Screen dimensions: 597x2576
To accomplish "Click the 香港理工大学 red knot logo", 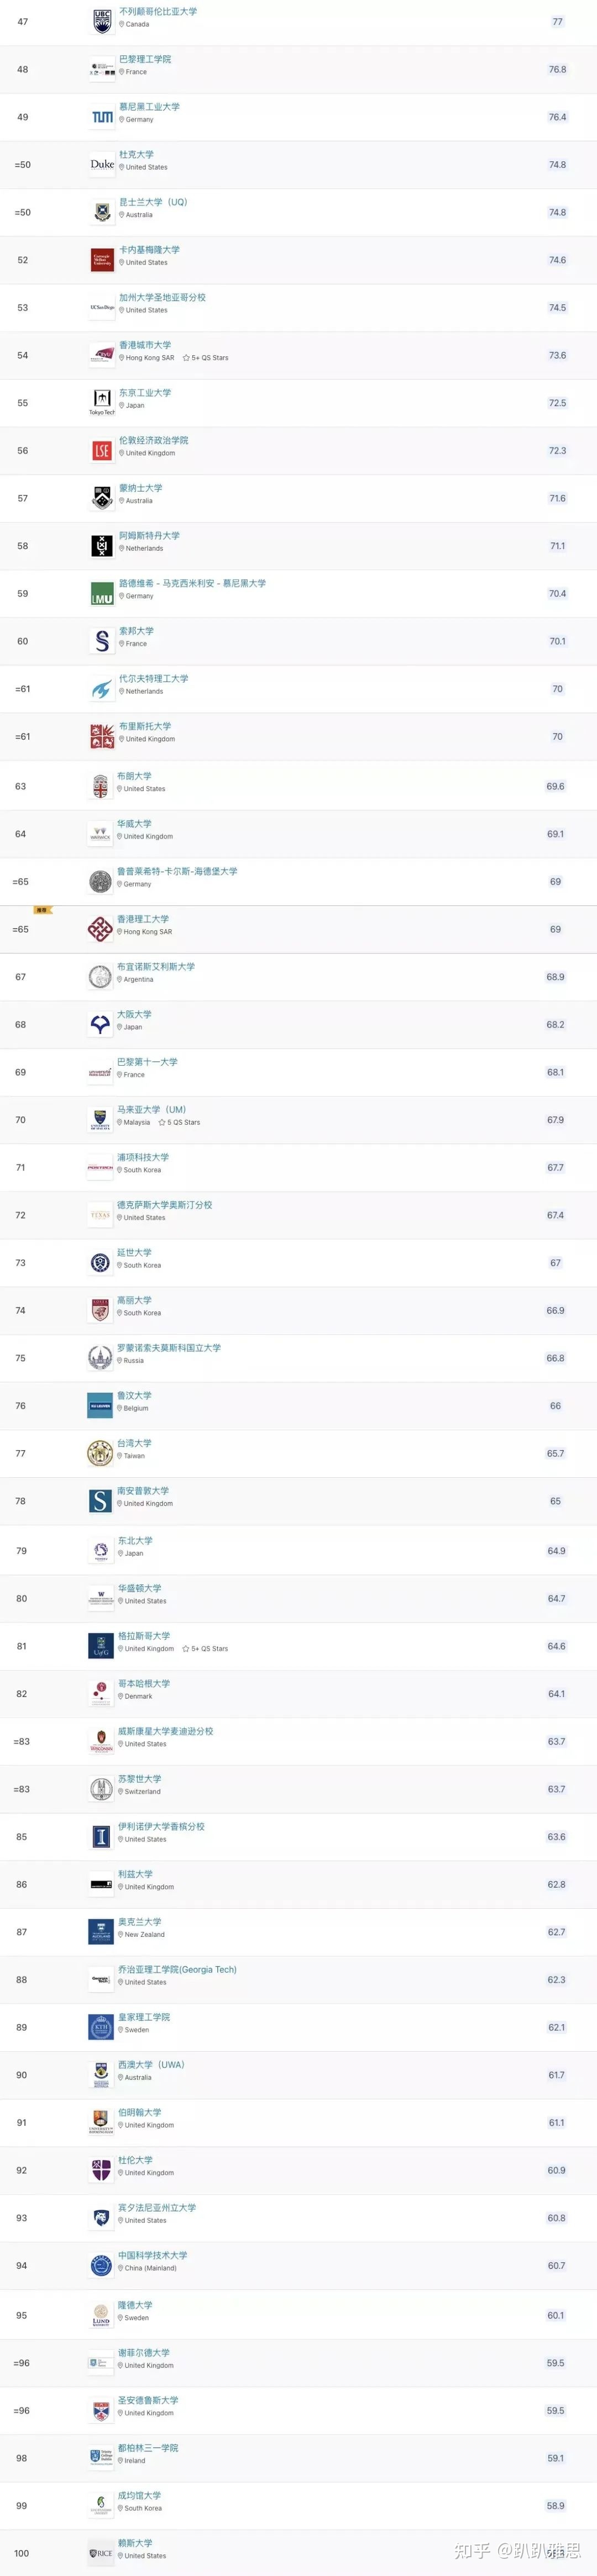I will [x=100, y=929].
